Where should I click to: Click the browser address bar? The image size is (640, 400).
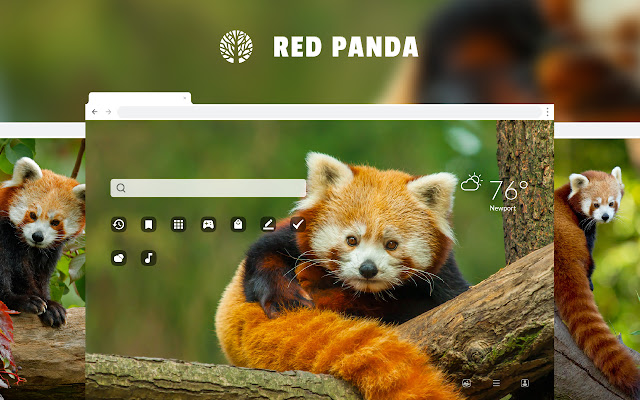[x=329, y=112]
